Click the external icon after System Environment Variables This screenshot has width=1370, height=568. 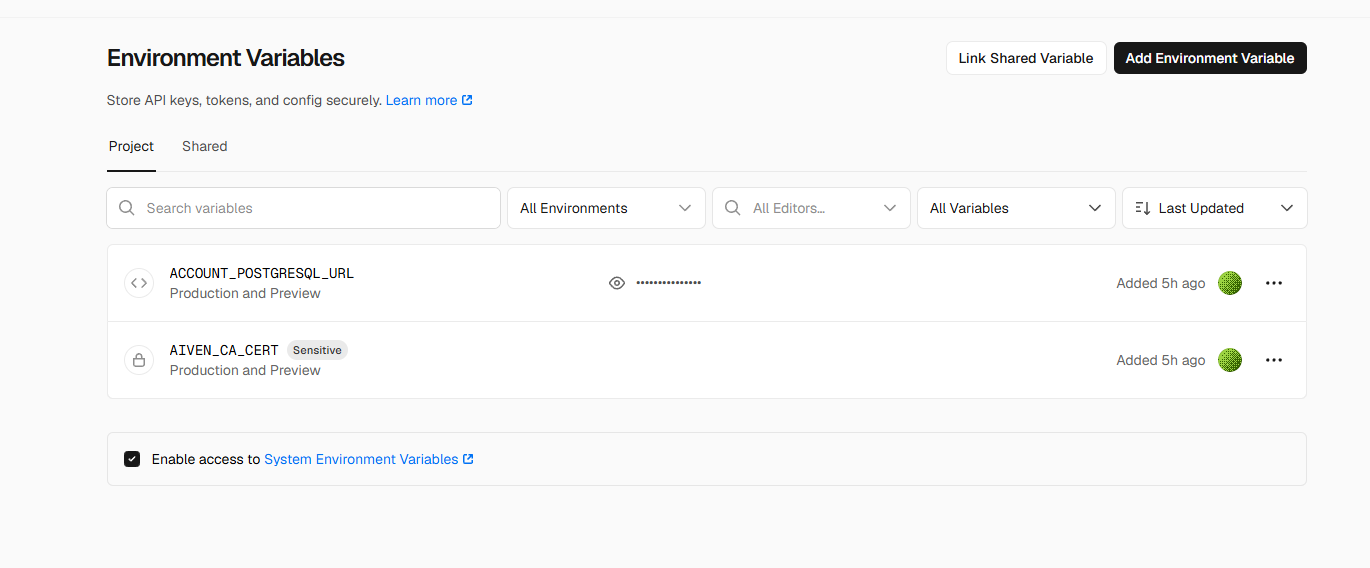pos(468,459)
